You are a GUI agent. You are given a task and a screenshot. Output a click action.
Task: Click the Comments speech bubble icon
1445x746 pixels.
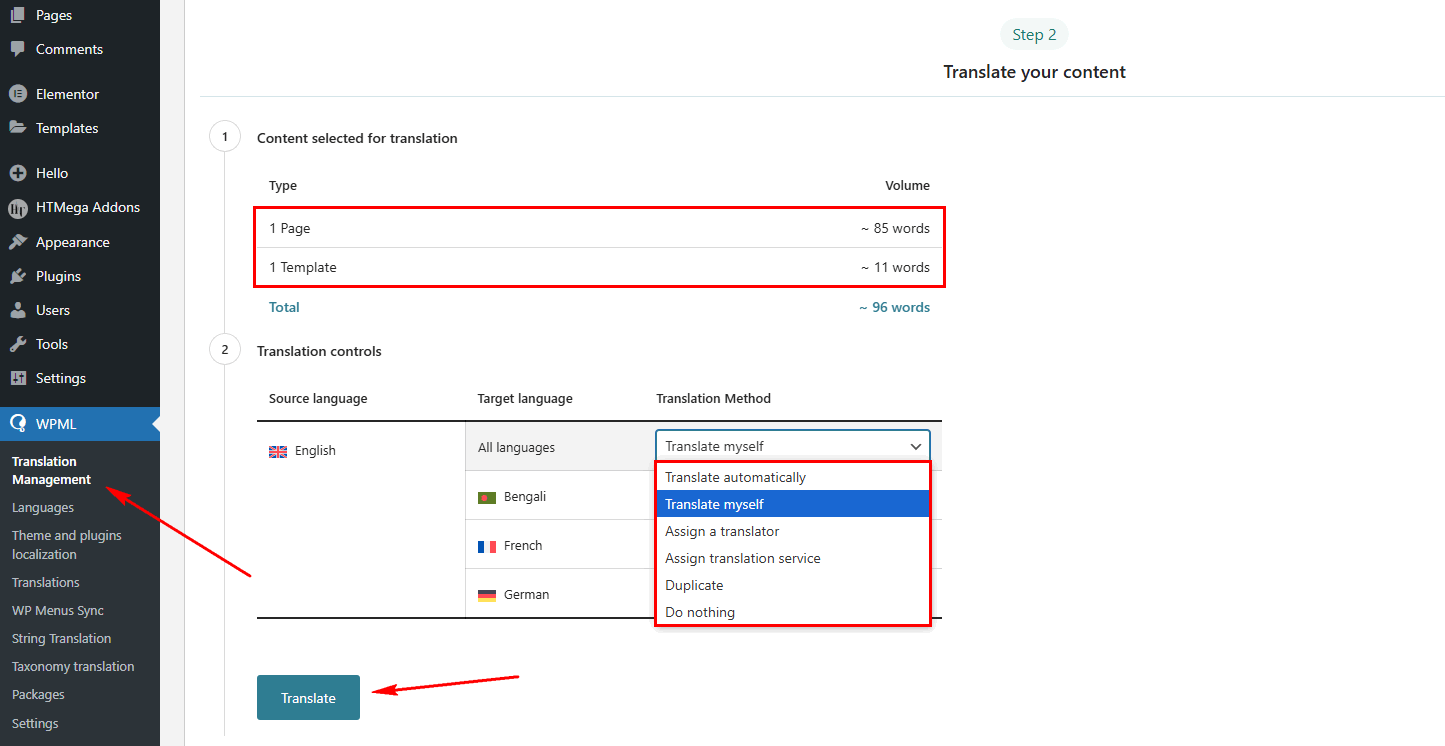17,49
